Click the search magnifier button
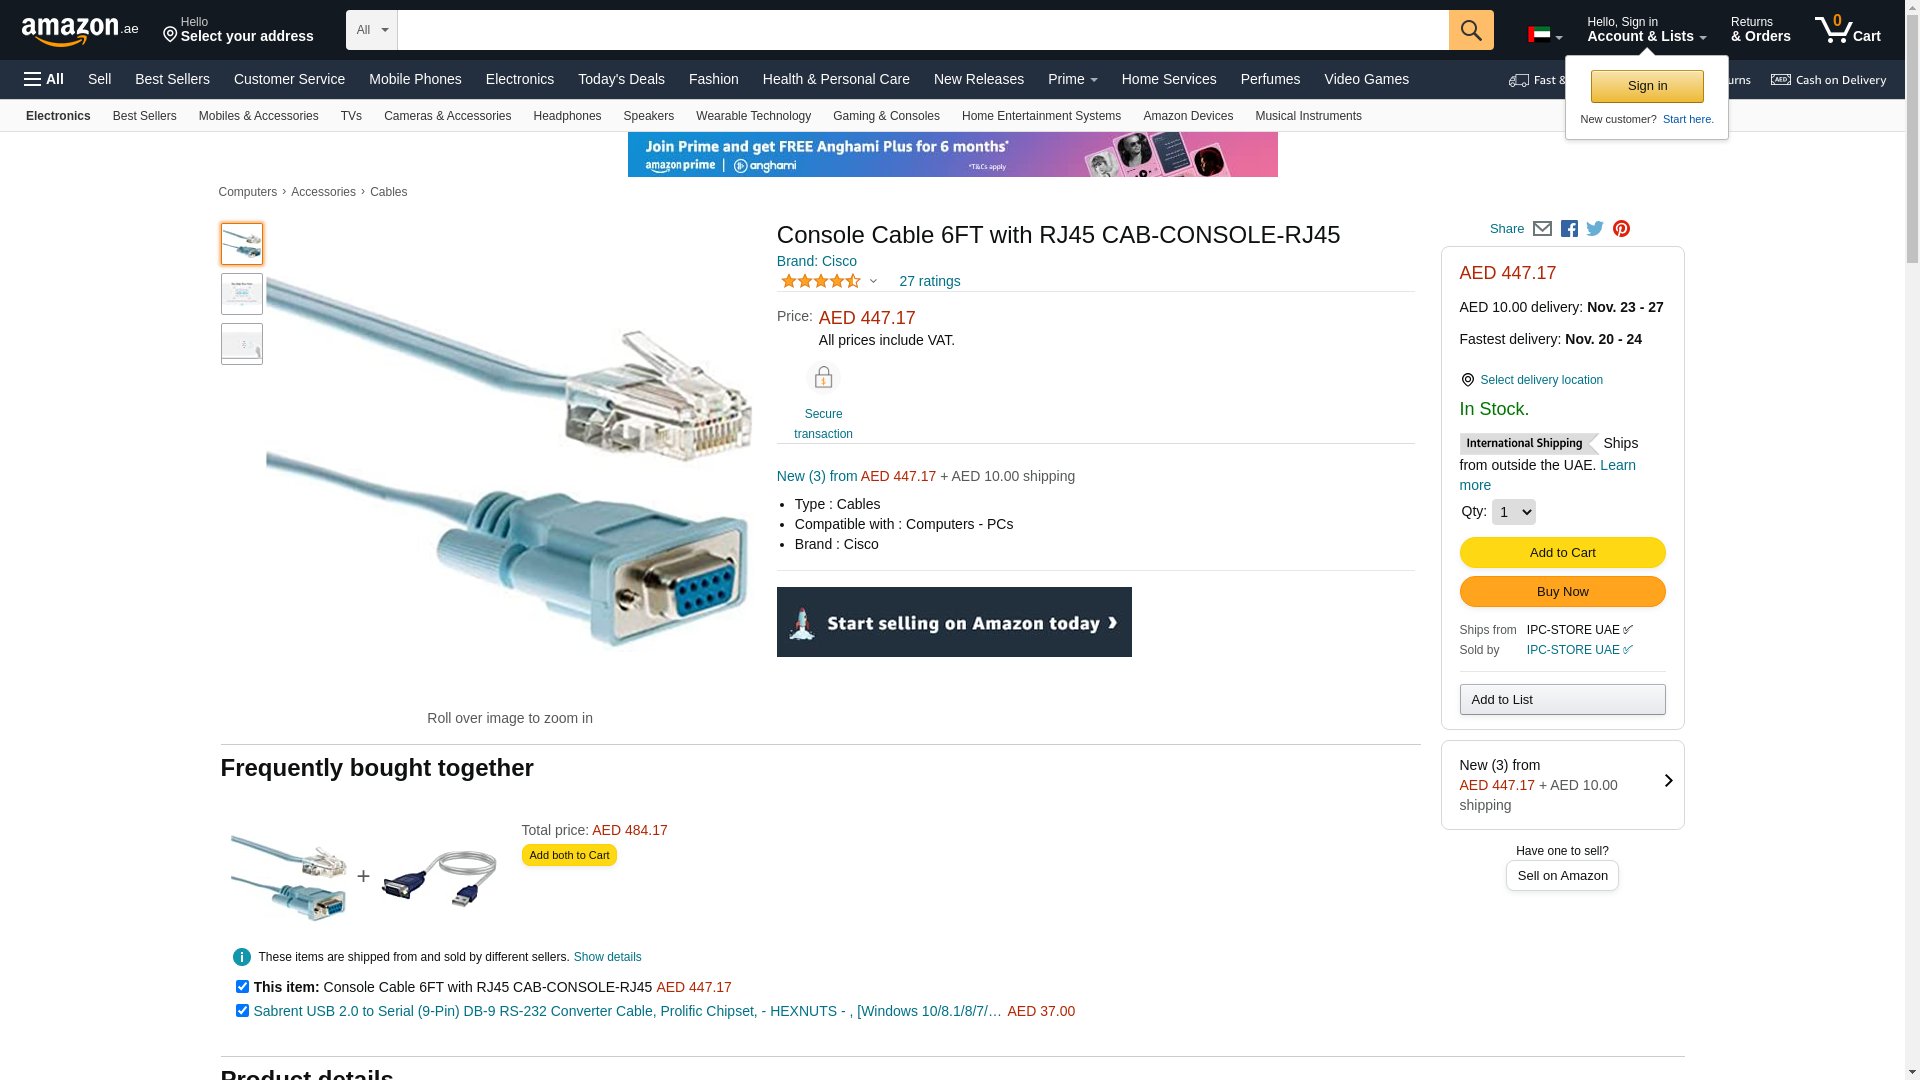Screen dimensions: 1920x1080 click(x=1470, y=30)
